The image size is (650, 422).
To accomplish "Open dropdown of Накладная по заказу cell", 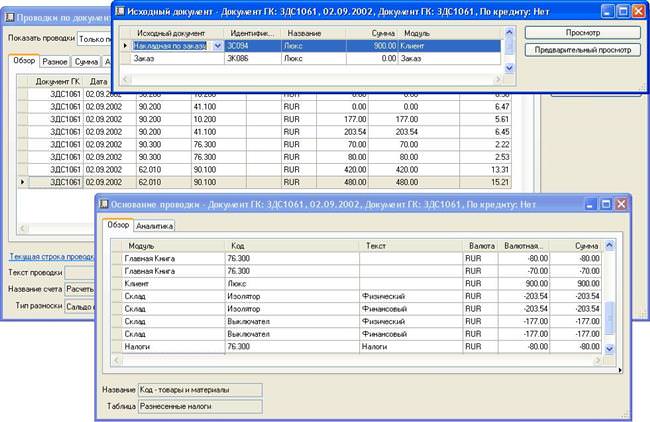I will [x=218, y=46].
